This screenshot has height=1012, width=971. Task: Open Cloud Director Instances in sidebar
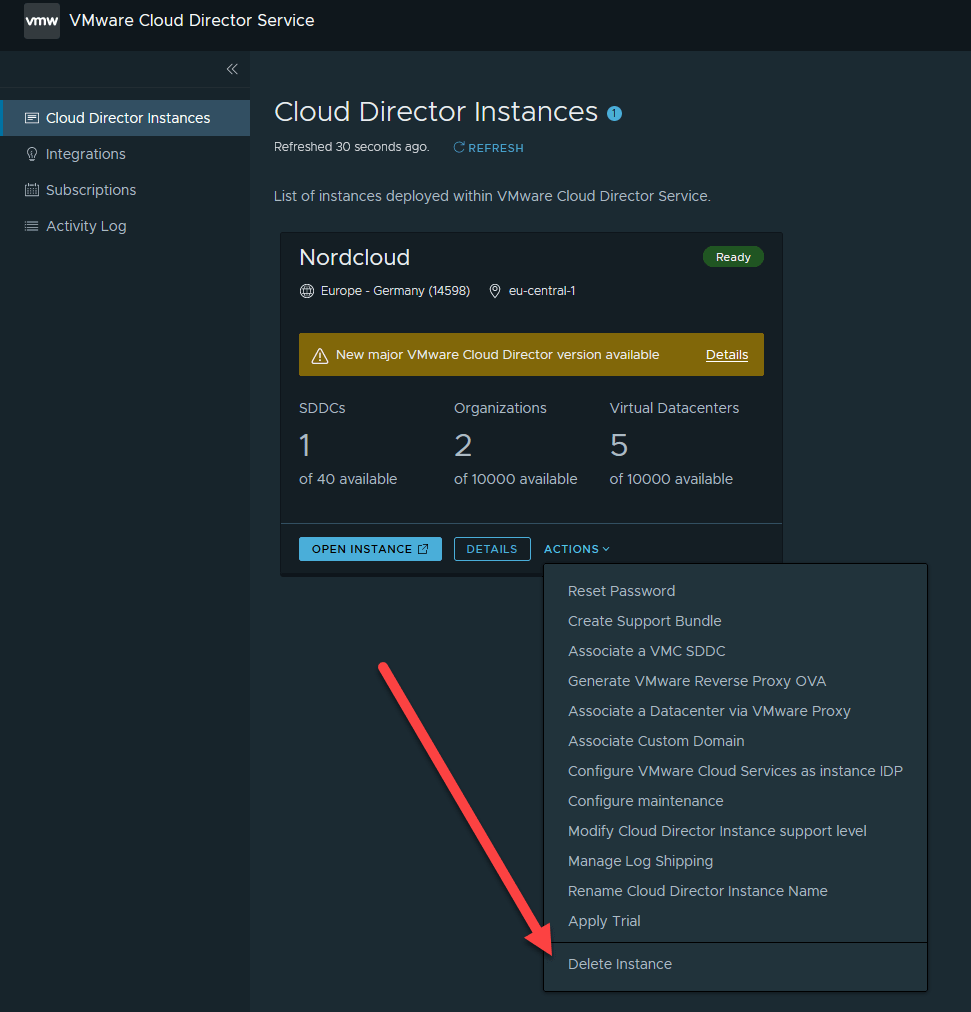[x=127, y=118]
